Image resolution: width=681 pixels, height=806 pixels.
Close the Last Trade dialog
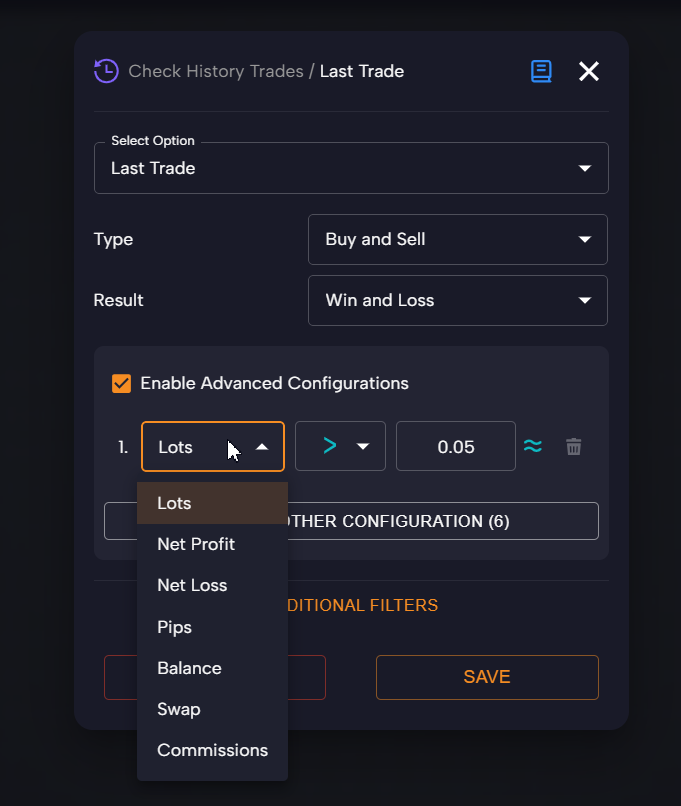tap(589, 71)
